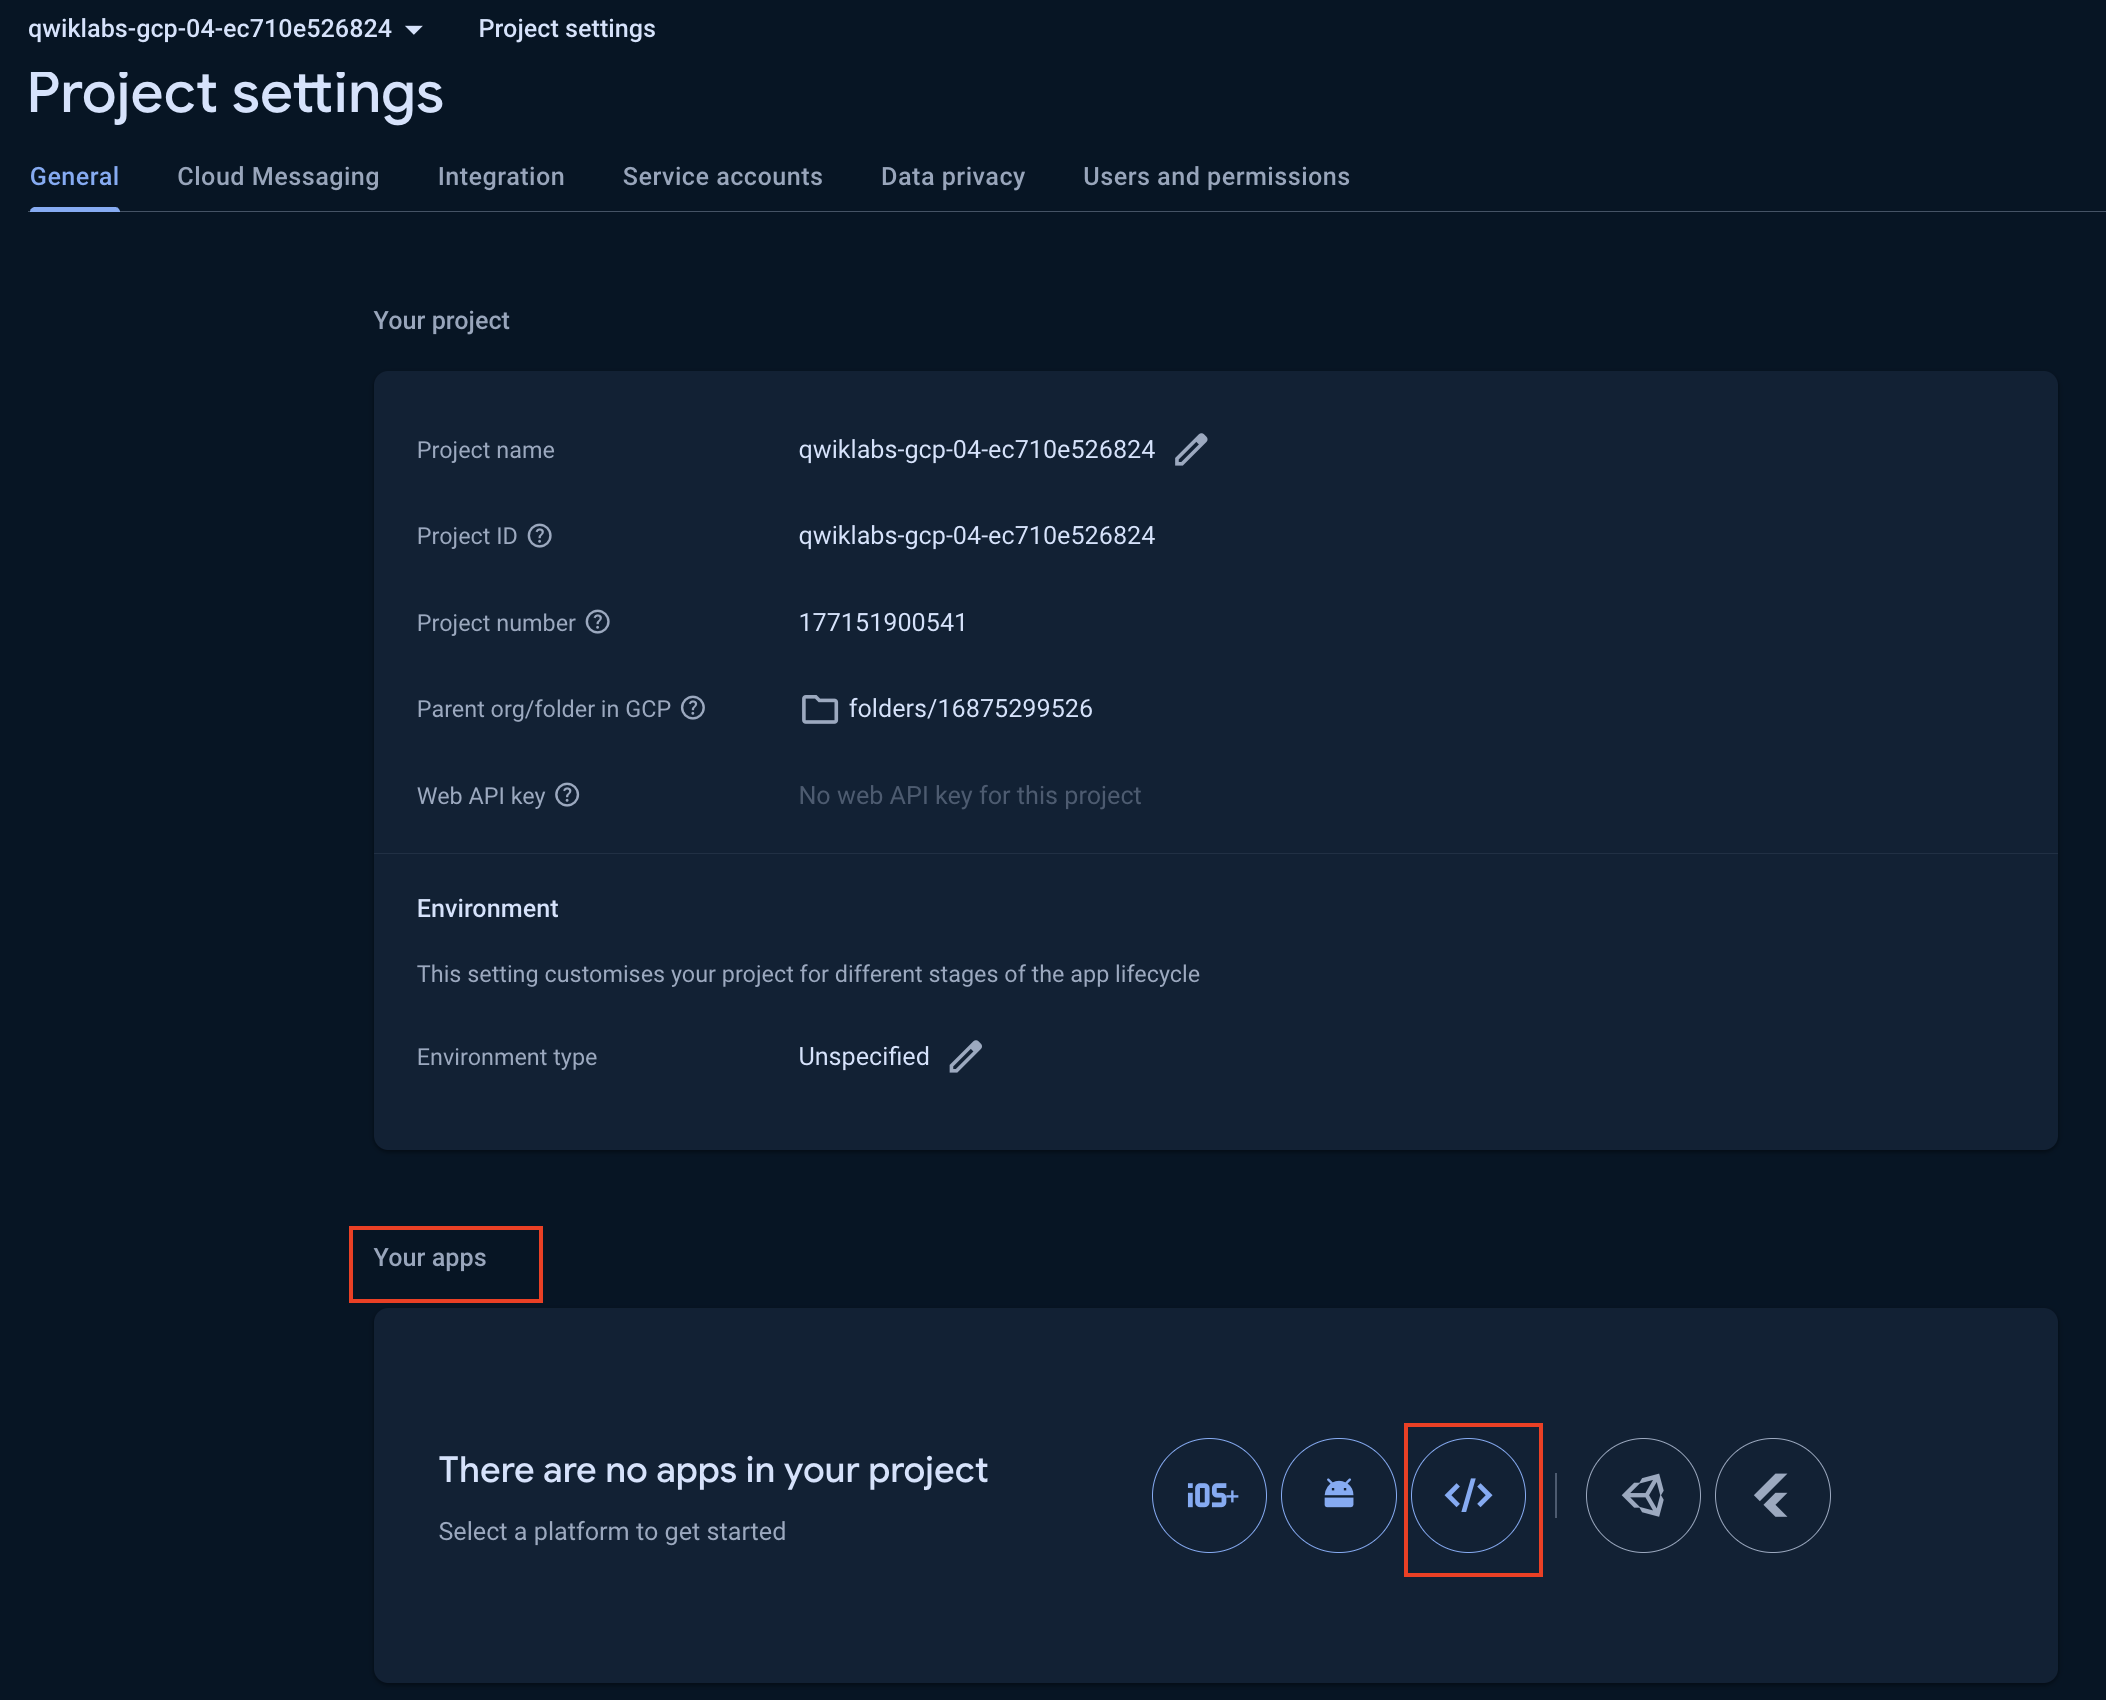Edit the project name with pencil icon
The width and height of the screenshot is (2106, 1700).
click(x=1191, y=450)
